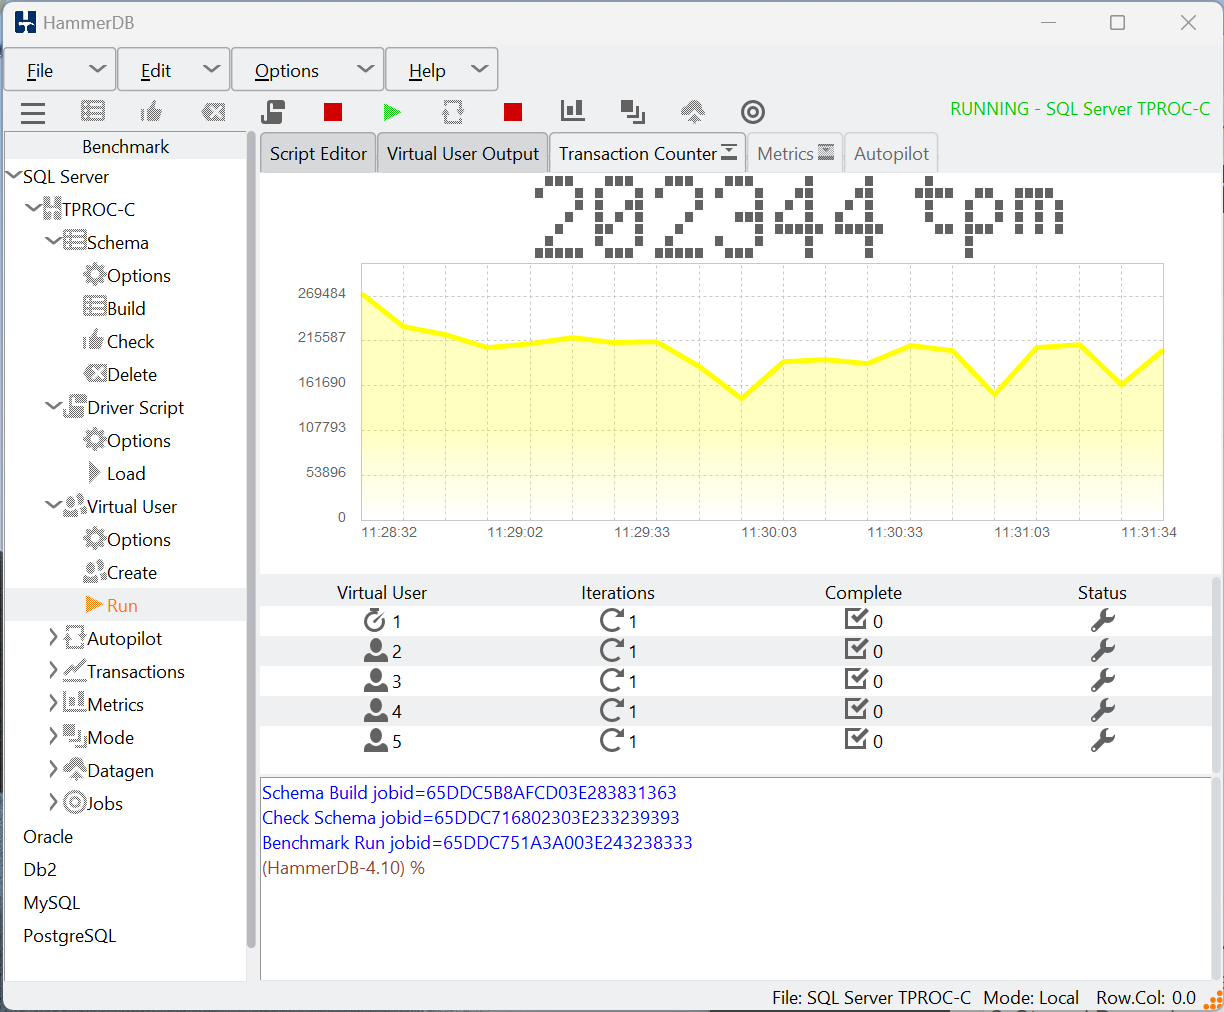The image size is (1224, 1012).
Task: Open the hamburger menu icon in toolbar
Action: 33,112
